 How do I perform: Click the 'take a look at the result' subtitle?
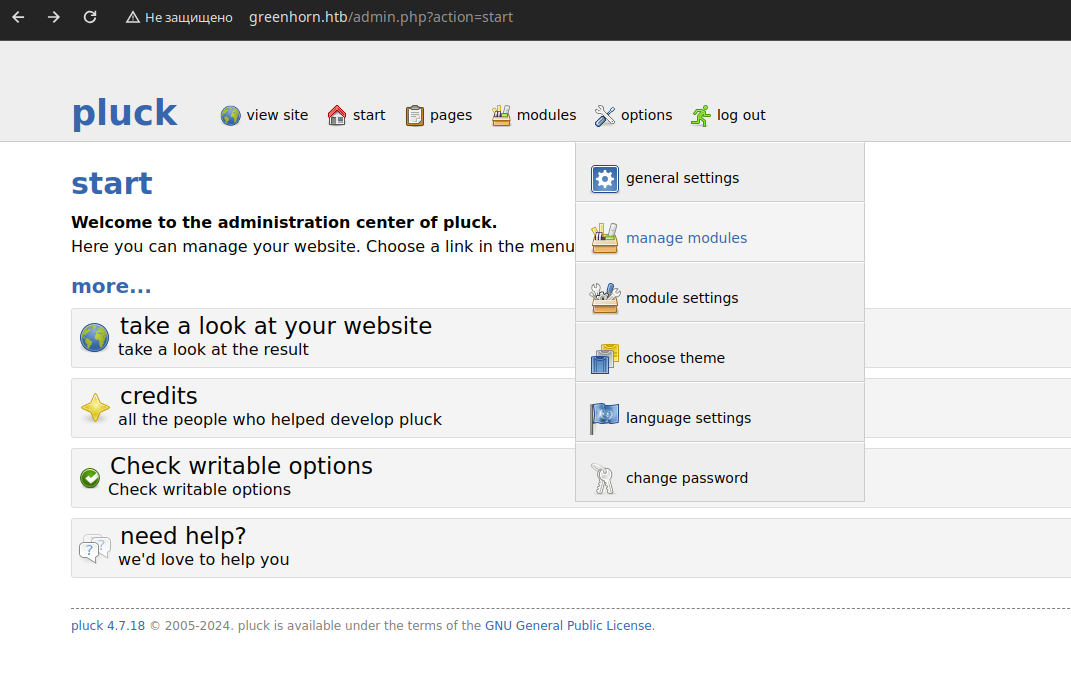click(213, 350)
